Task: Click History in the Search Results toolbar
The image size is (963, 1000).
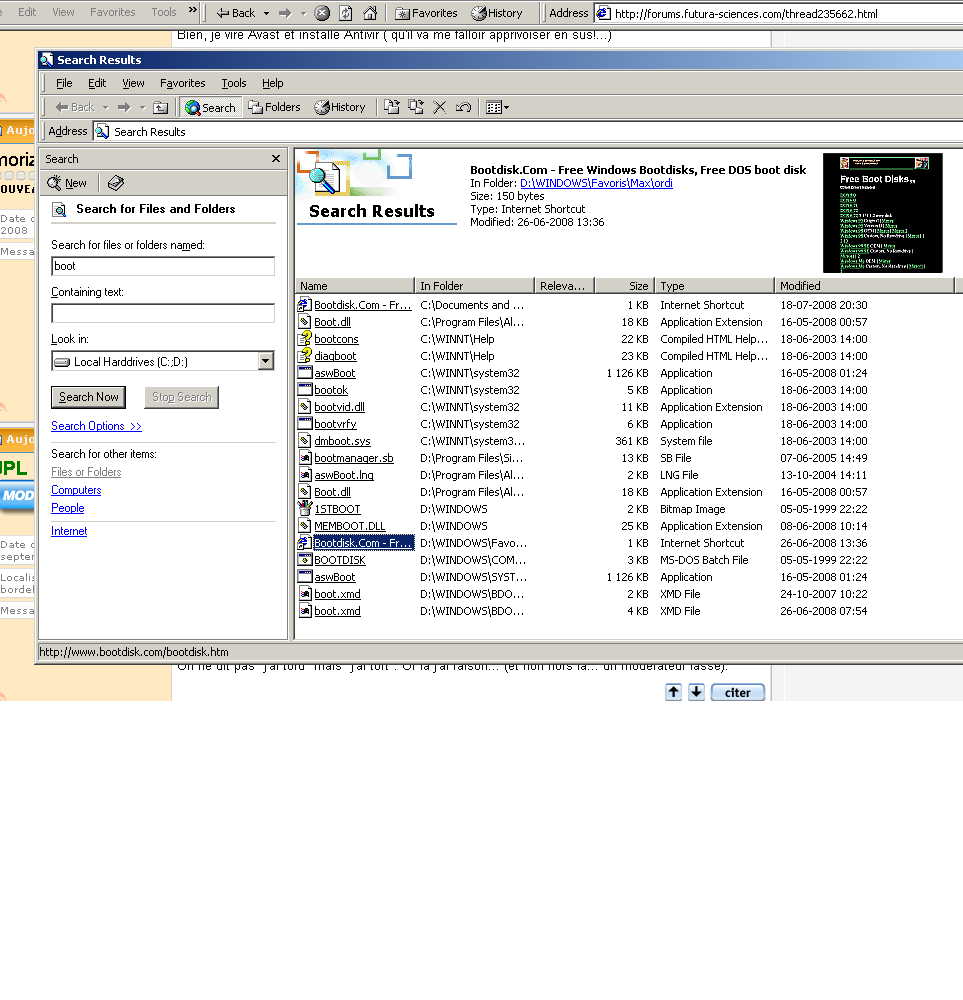Action: (x=339, y=107)
